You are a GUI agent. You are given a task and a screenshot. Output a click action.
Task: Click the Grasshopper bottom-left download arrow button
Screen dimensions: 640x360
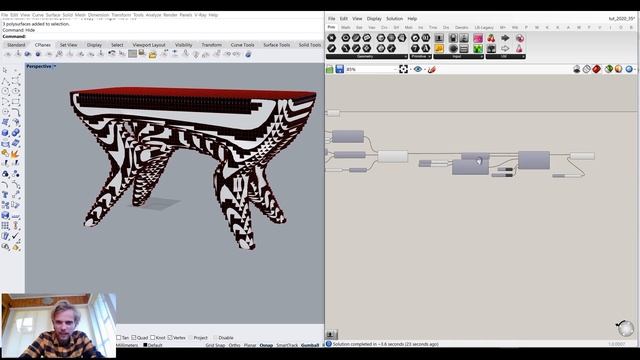point(331,335)
